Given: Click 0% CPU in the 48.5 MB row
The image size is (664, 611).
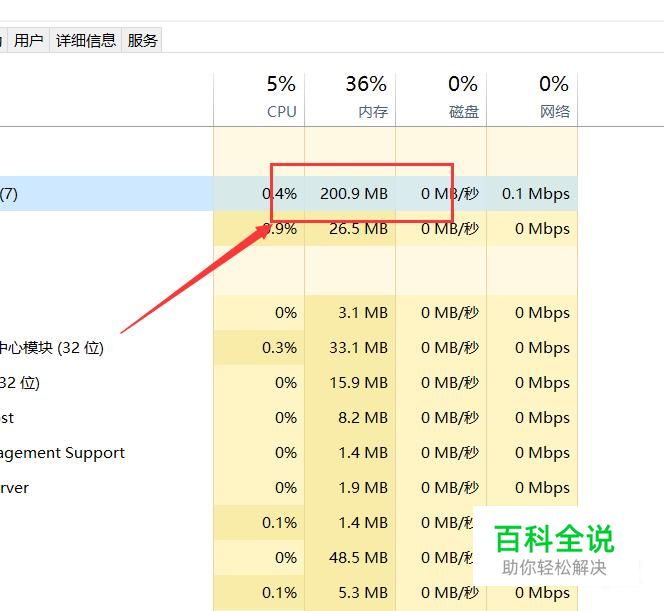Looking at the screenshot, I should click(x=286, y=558).
